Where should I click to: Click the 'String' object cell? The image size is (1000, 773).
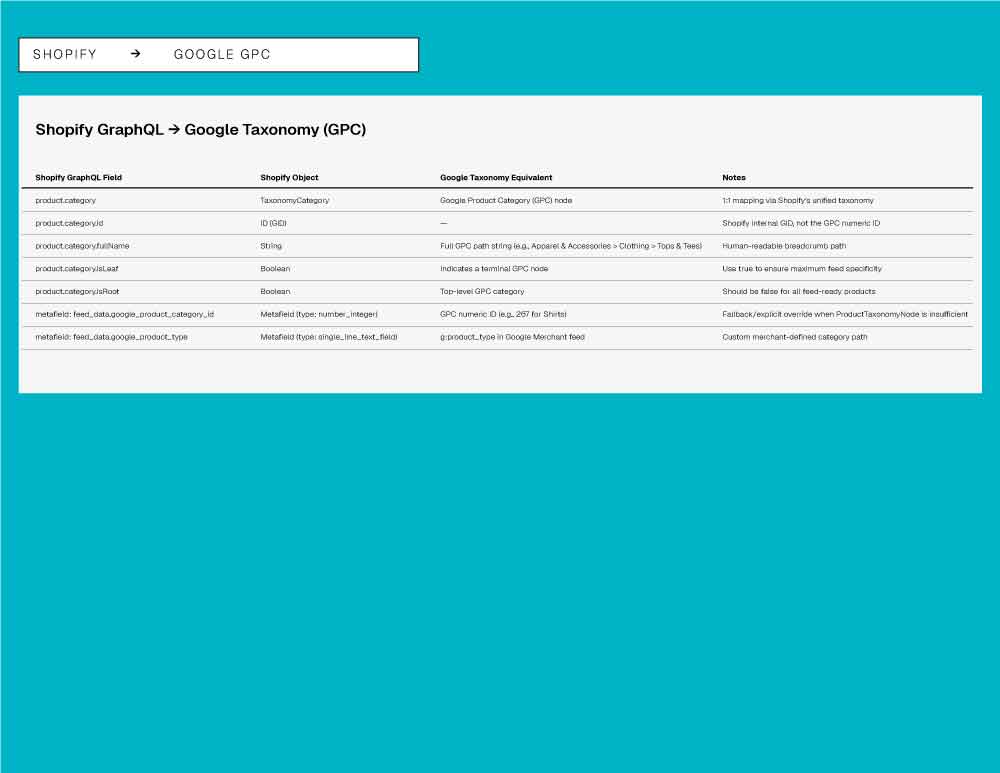(x=270, y=246)
